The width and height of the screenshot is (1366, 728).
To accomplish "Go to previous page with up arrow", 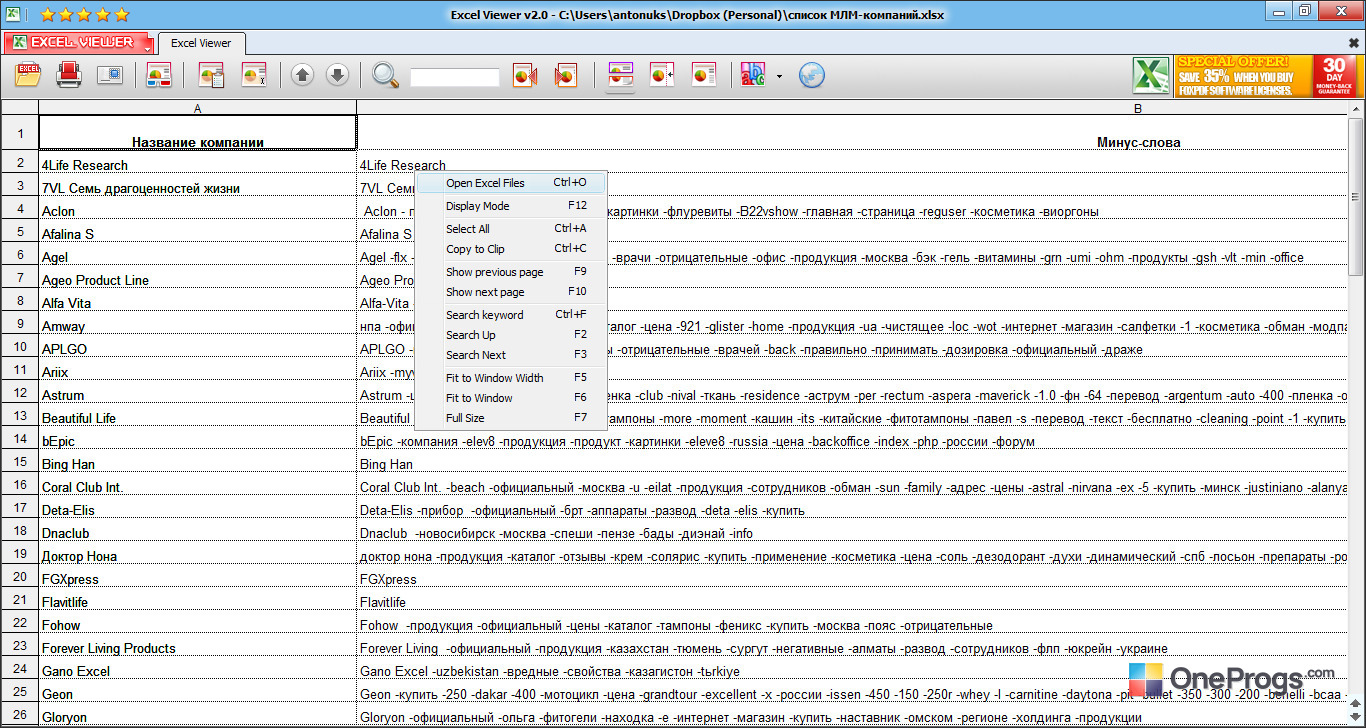I will click(302, 75).
